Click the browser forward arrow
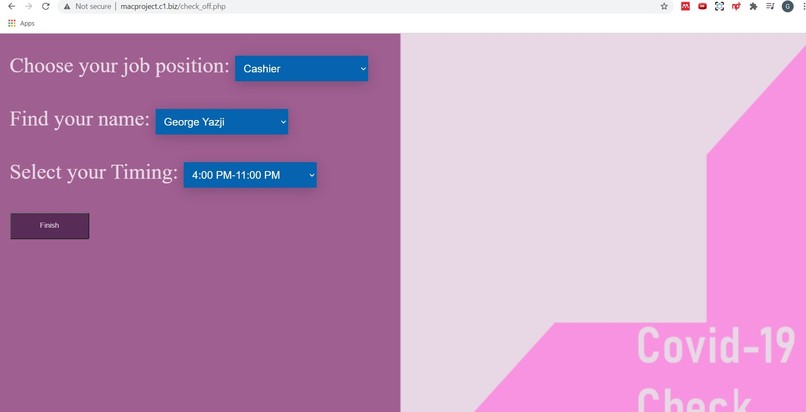 pos(28,7)
